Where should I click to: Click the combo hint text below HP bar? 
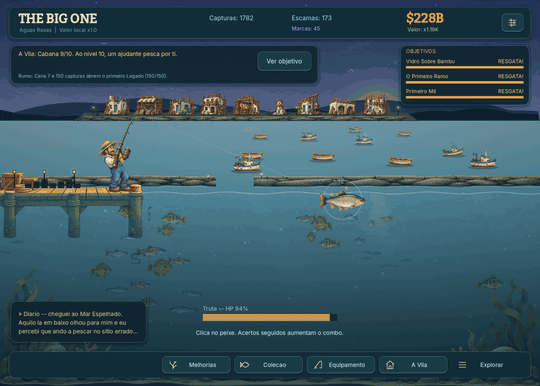[x=269, y=333]
